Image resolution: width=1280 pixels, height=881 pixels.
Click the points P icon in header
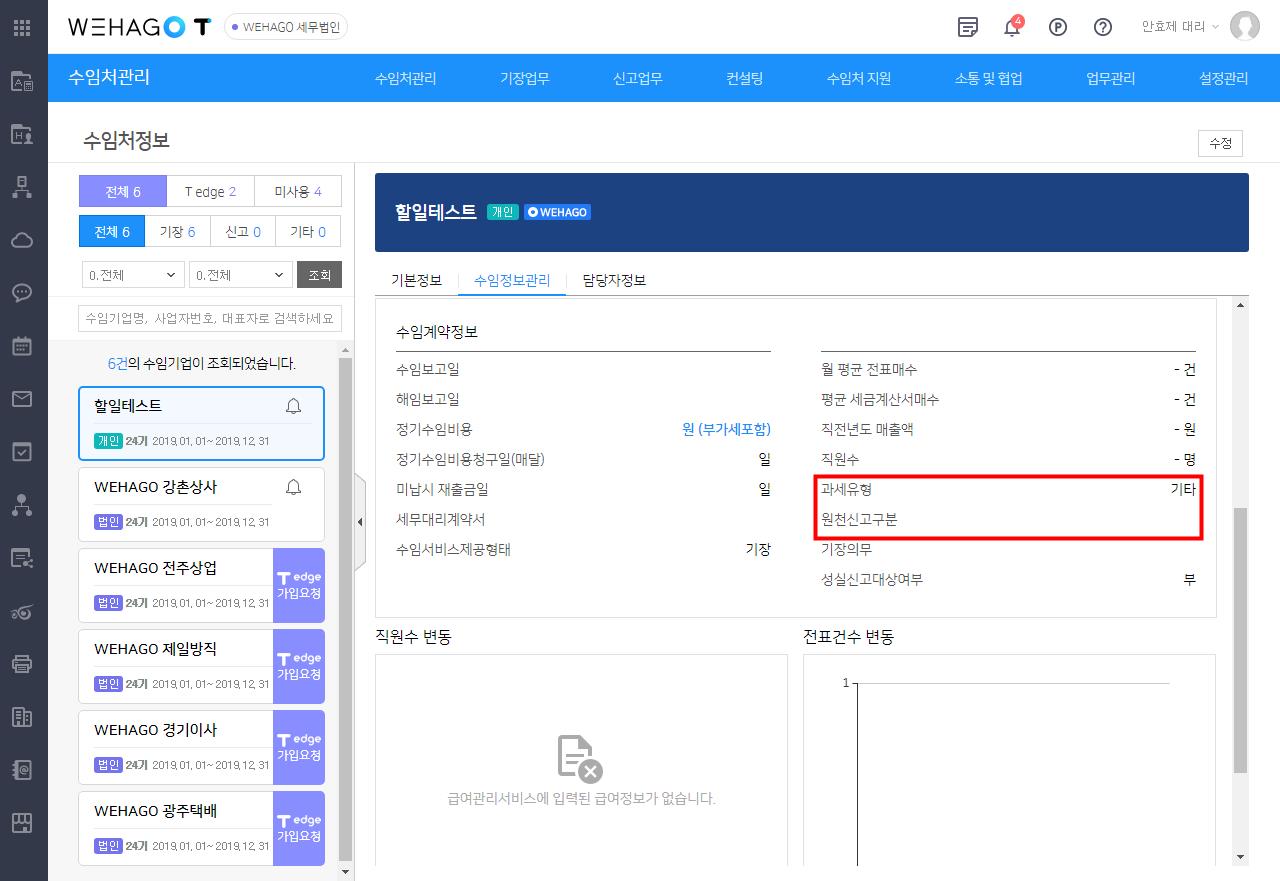1058,27
